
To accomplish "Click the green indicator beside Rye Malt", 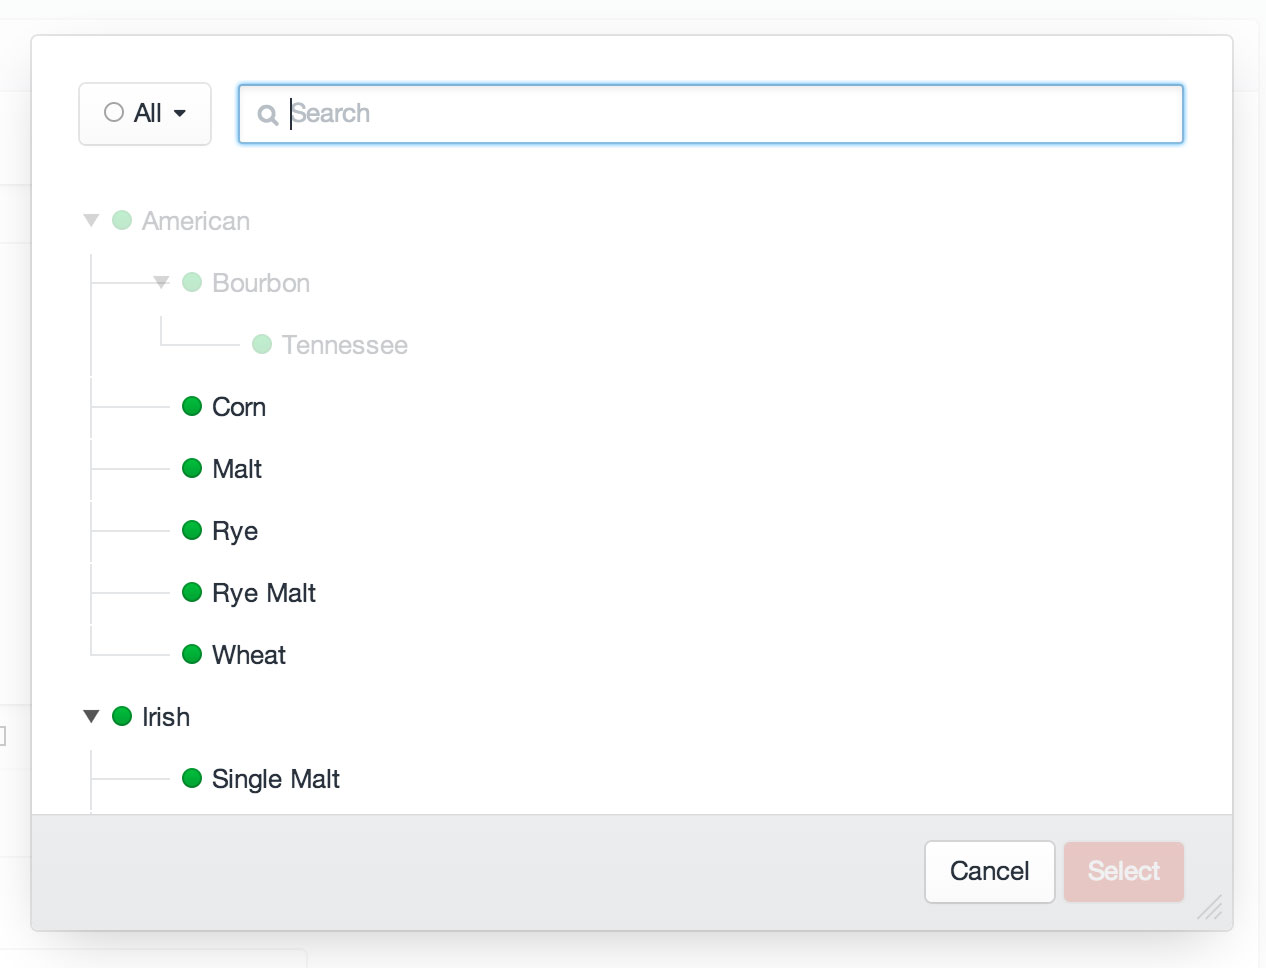I will point(192,592).
